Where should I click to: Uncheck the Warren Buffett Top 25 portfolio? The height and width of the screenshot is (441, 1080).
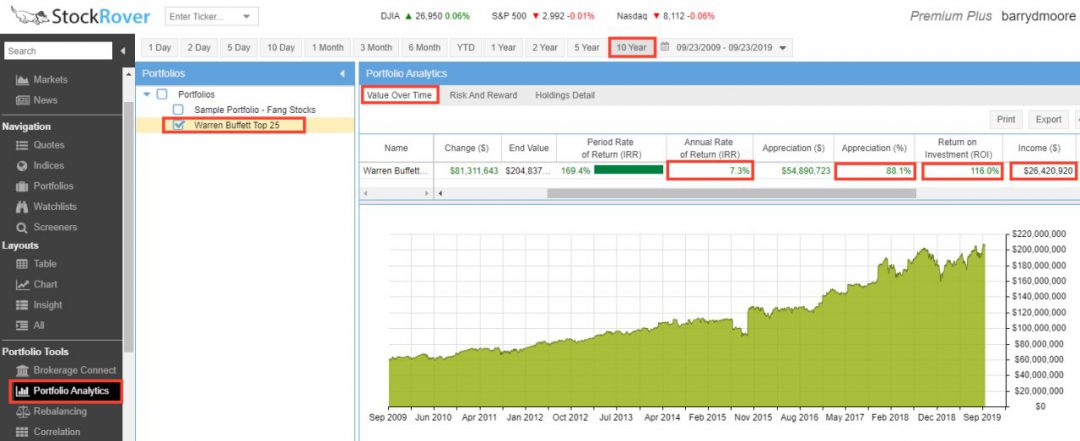(179, 125)
